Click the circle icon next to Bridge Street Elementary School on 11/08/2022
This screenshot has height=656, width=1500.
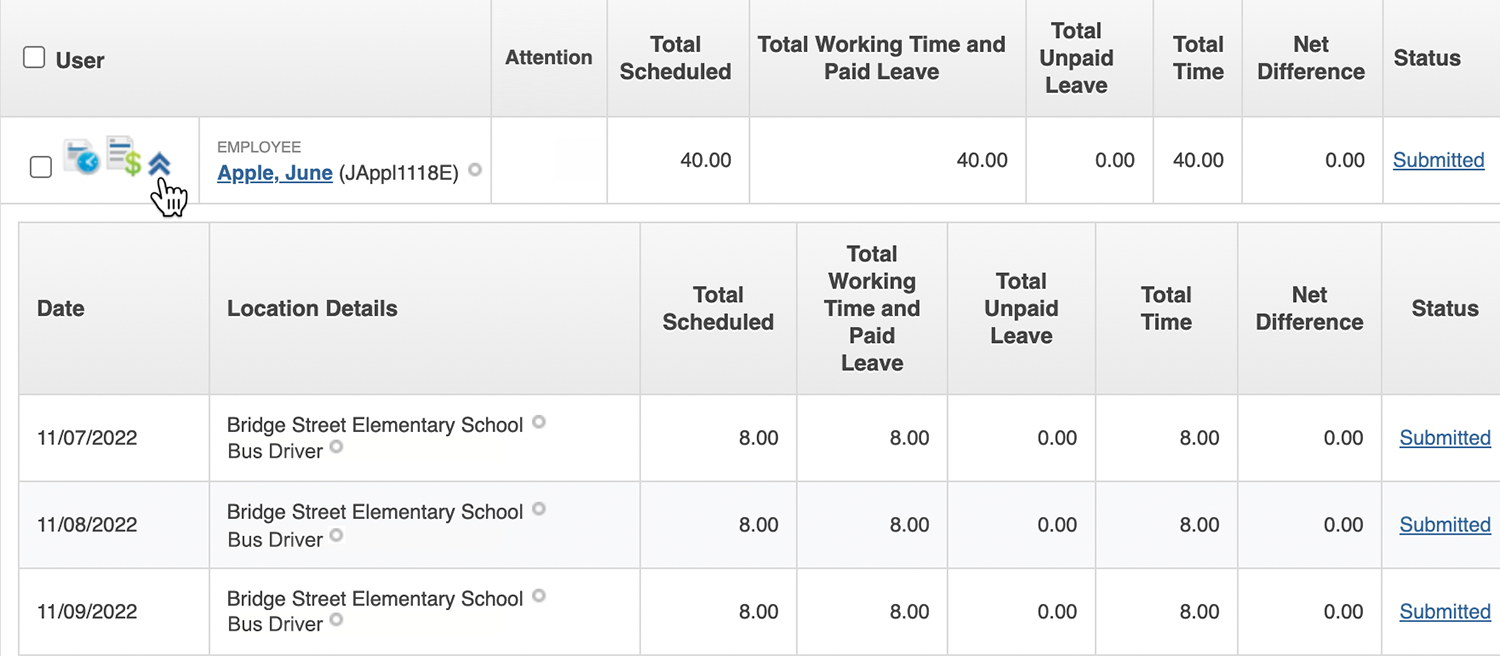click(539, 509)
